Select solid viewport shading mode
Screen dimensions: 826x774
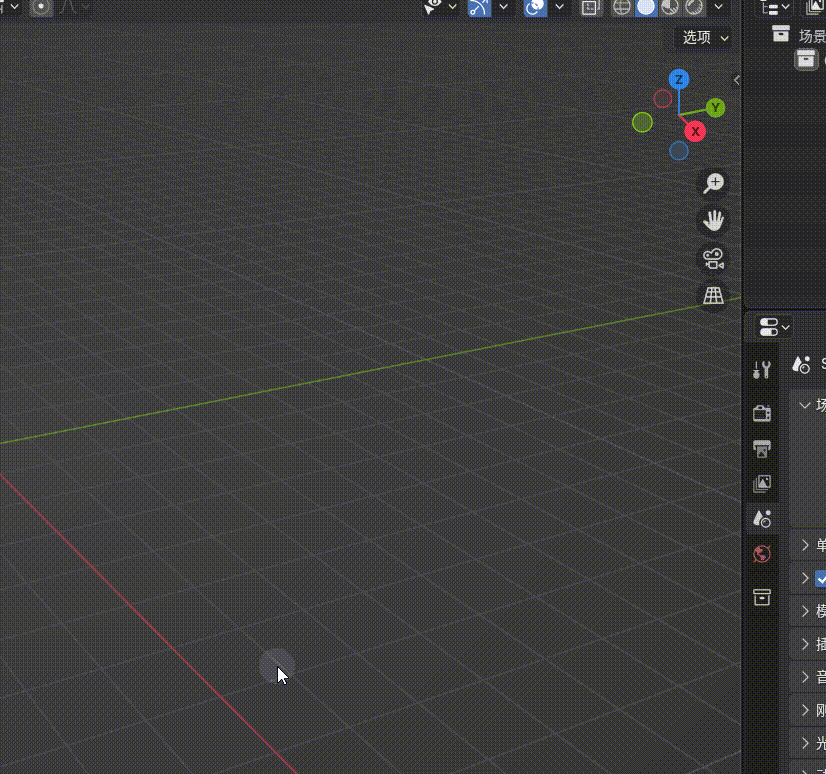[x=646, y=8]
